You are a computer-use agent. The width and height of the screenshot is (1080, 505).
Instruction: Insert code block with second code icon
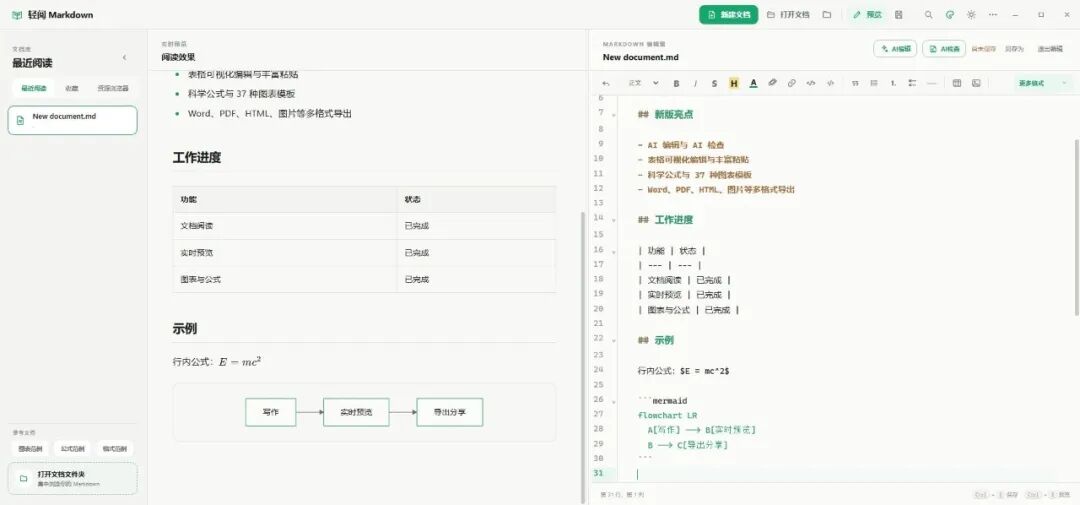(x=830, y=83)
